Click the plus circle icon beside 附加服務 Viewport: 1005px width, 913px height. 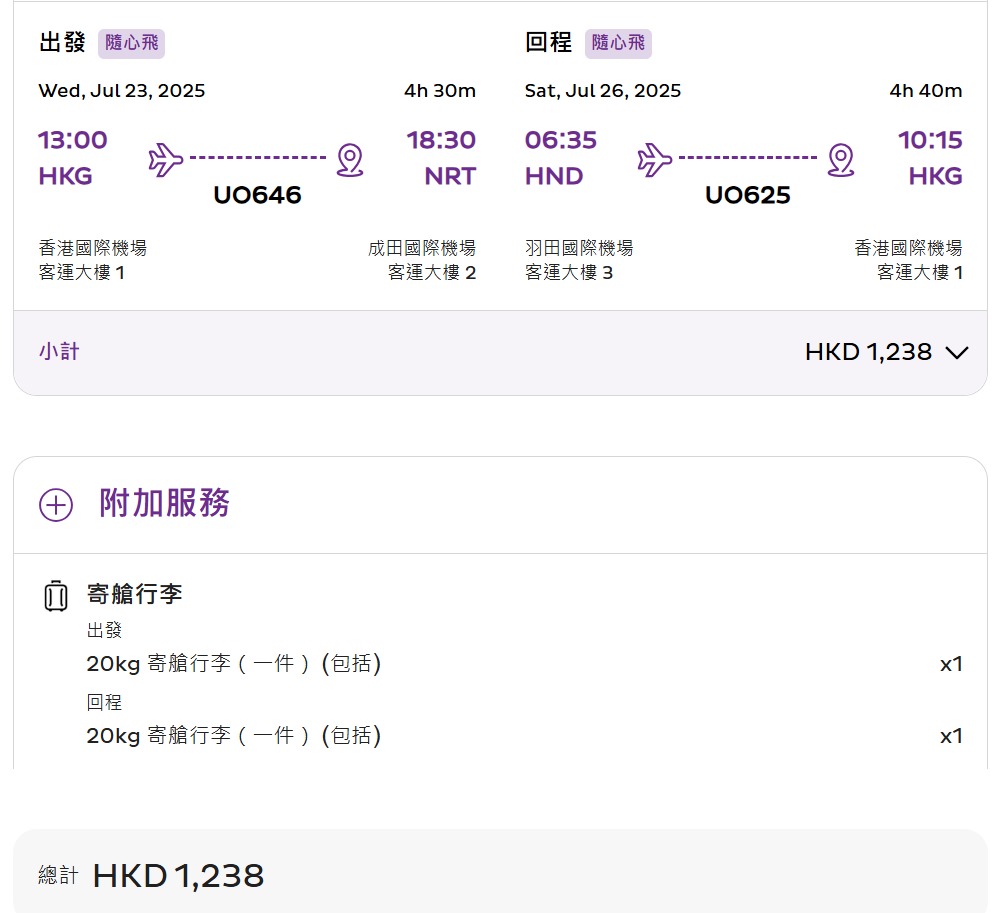[x=56, y=505]
